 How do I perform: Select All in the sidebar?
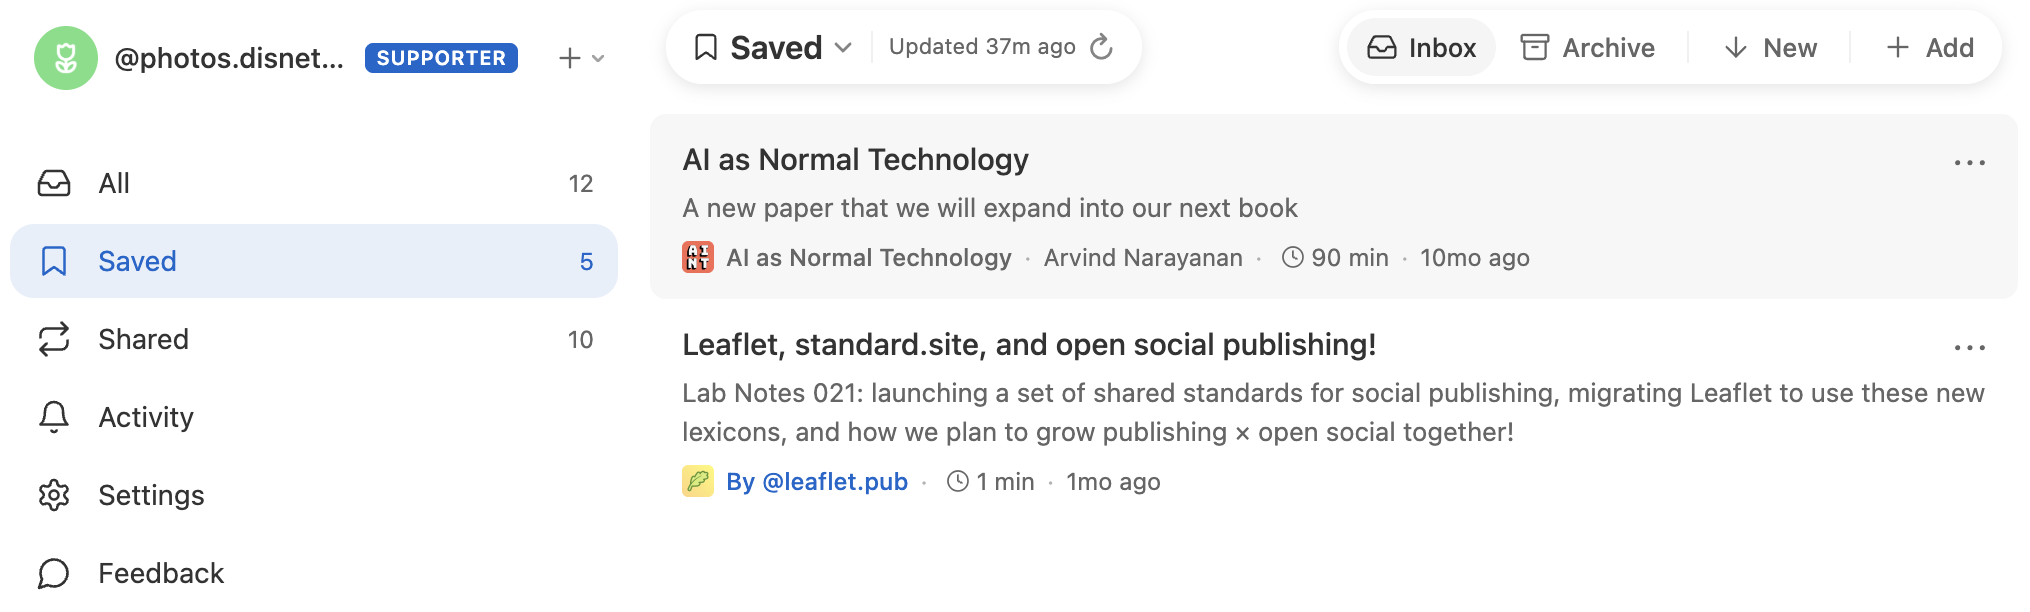pos(114,183)
